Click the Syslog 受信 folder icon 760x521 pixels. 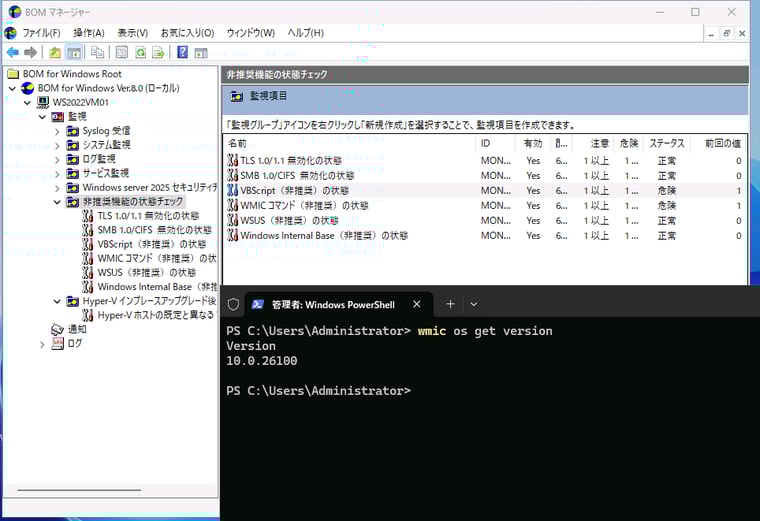[x=73, y=131]
